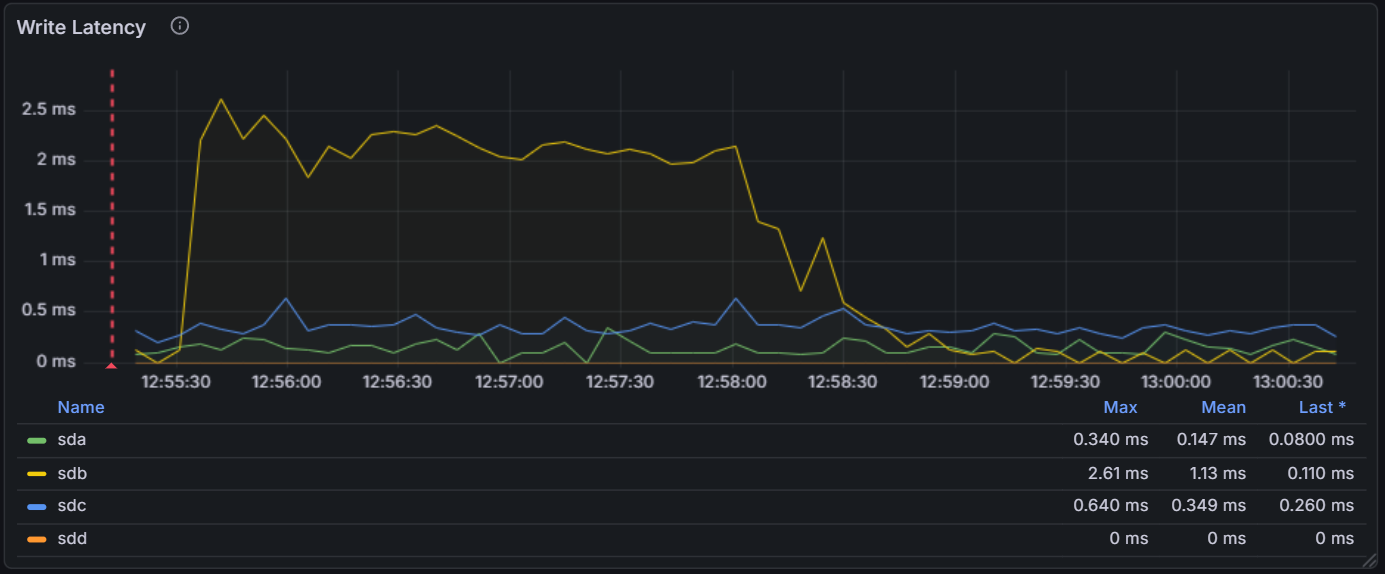
Task: Toggle the sdb series in the legend
Action: 72,473
